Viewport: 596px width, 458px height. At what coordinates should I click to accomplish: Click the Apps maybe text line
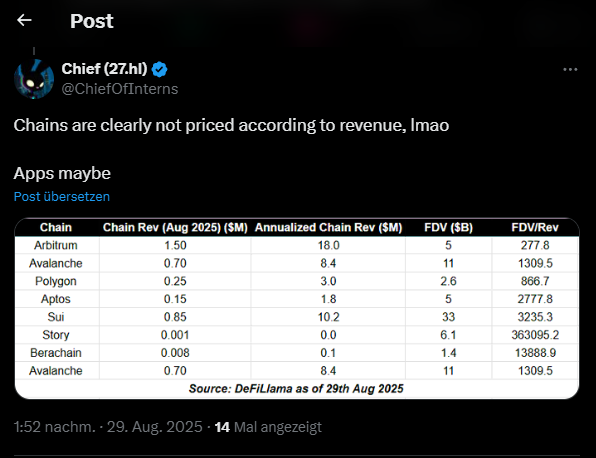tap(62, 173)
